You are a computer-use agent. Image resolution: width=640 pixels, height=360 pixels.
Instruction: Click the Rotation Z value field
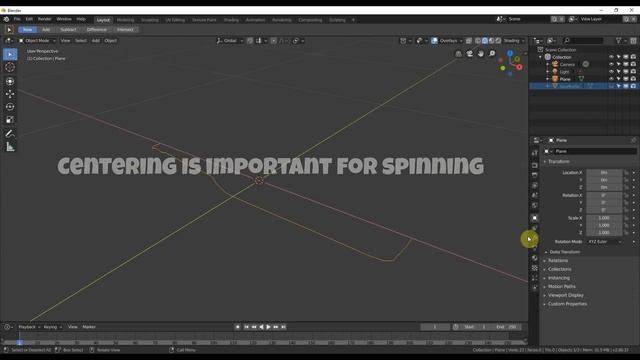(x=604, y=210)
